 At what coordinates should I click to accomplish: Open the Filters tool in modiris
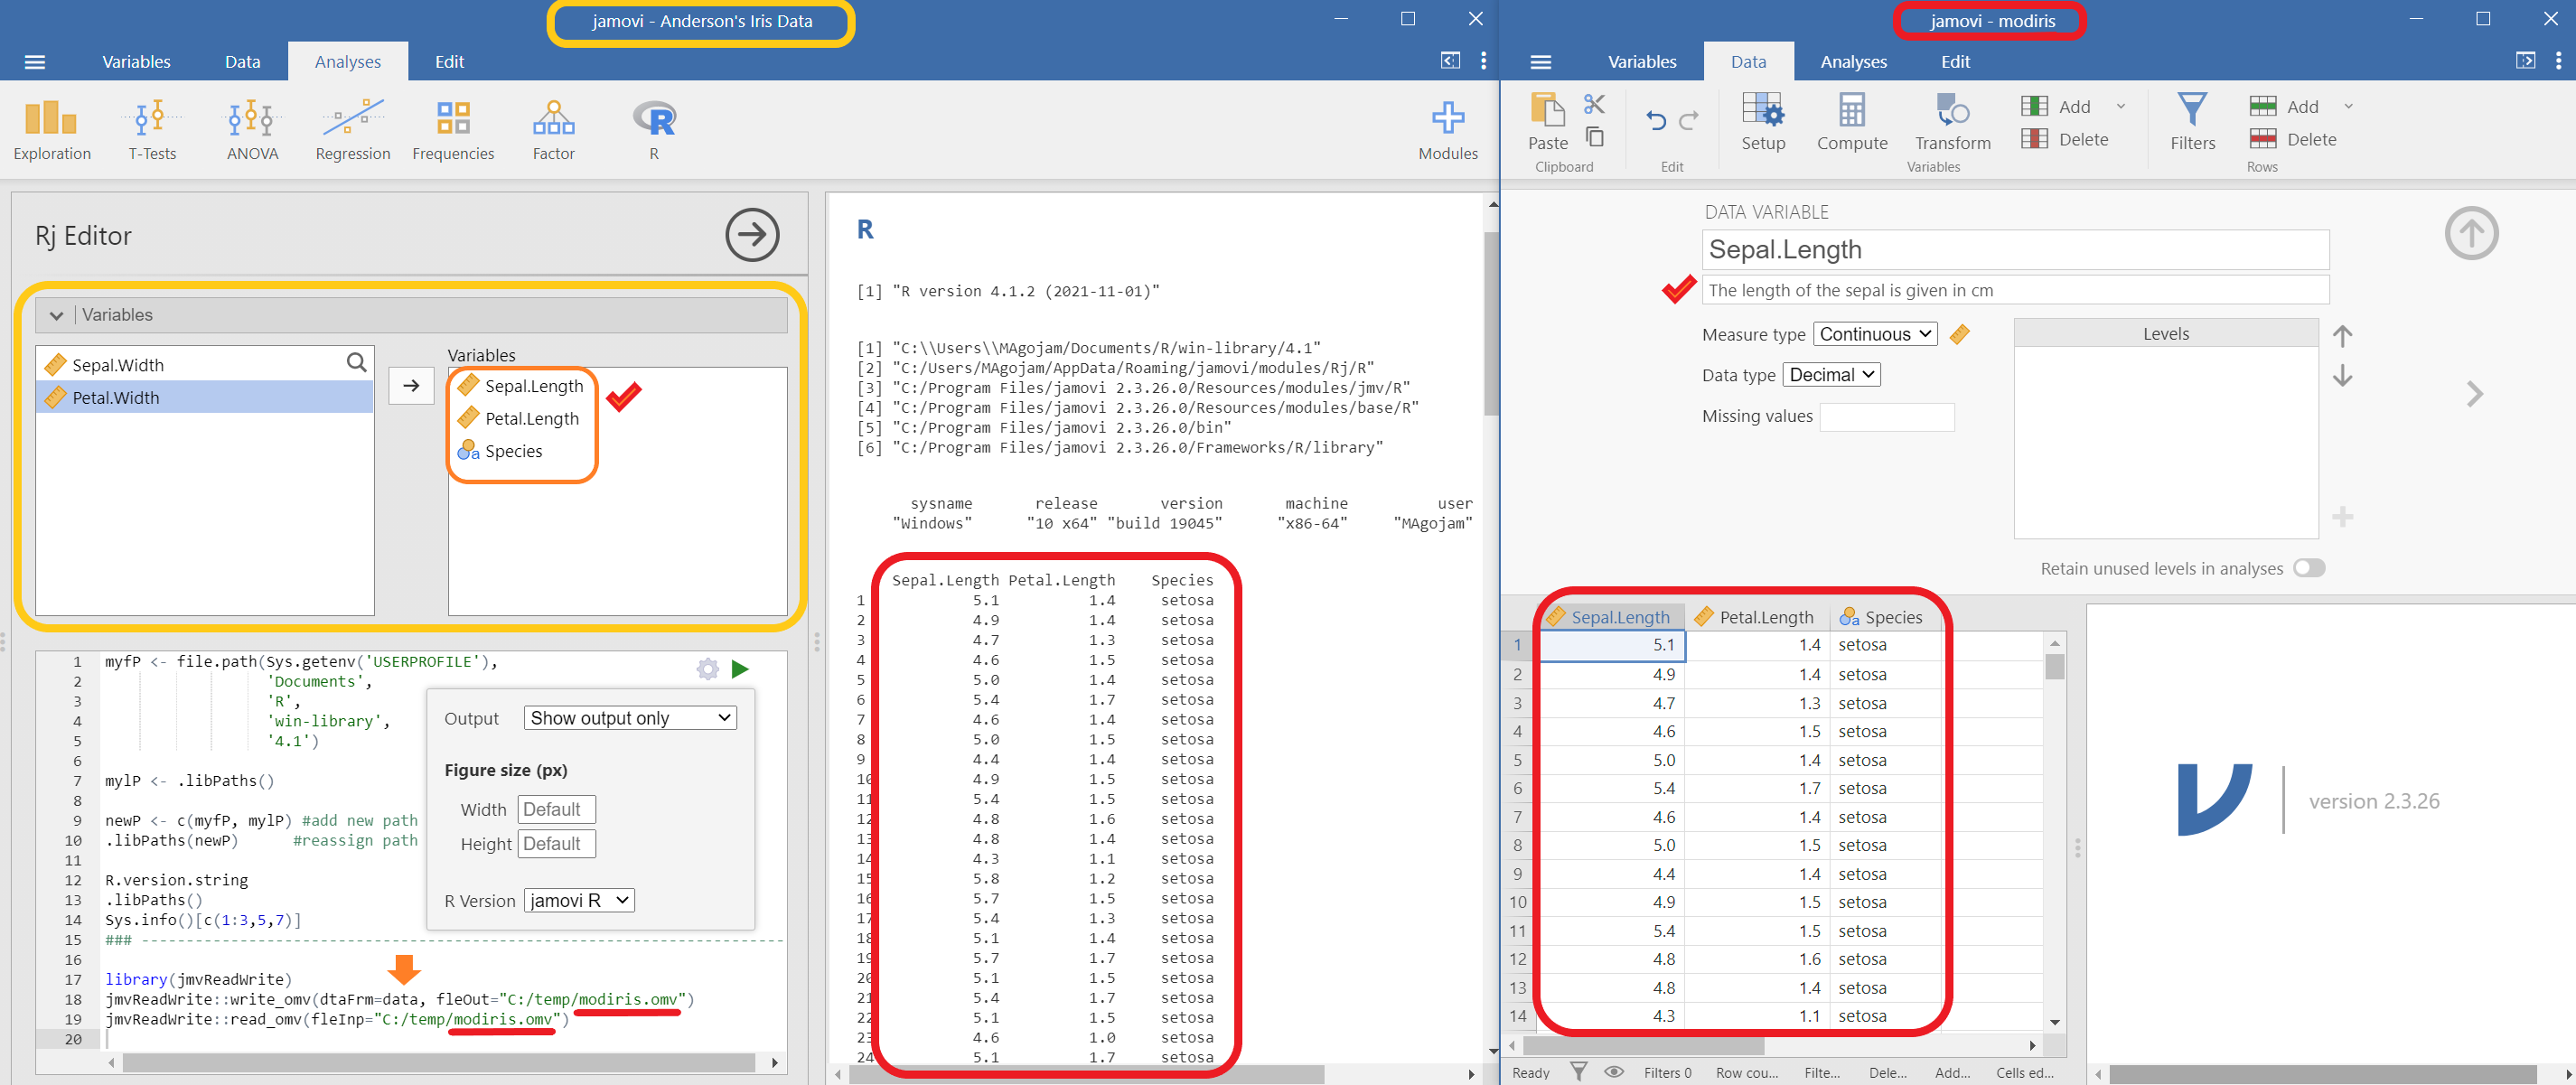(2192, 122)
